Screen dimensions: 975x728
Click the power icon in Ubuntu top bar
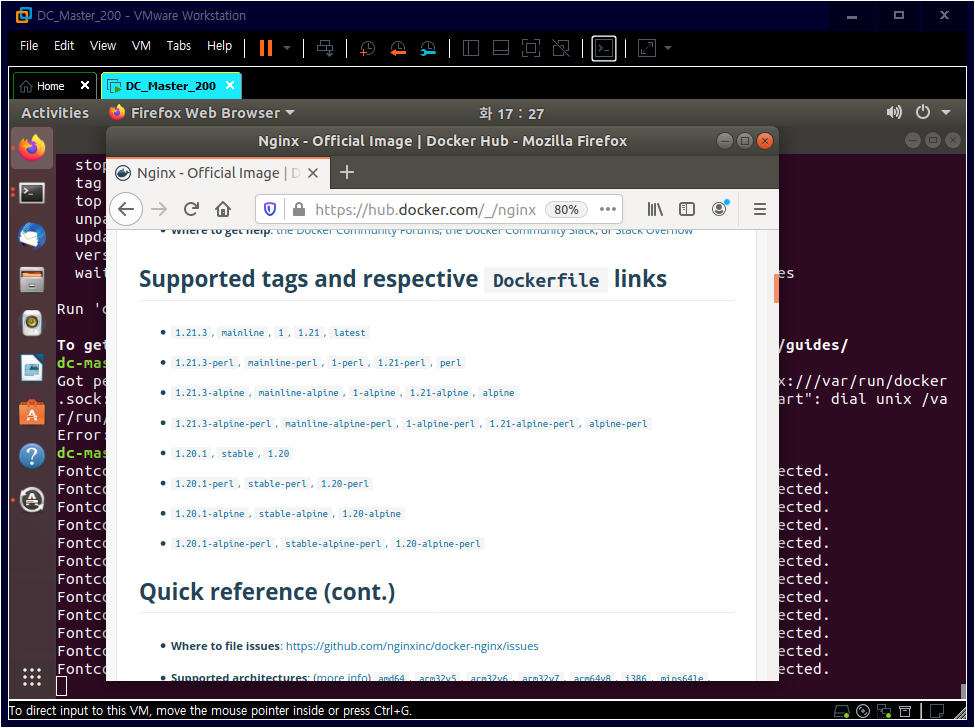(x=923, y=113)
